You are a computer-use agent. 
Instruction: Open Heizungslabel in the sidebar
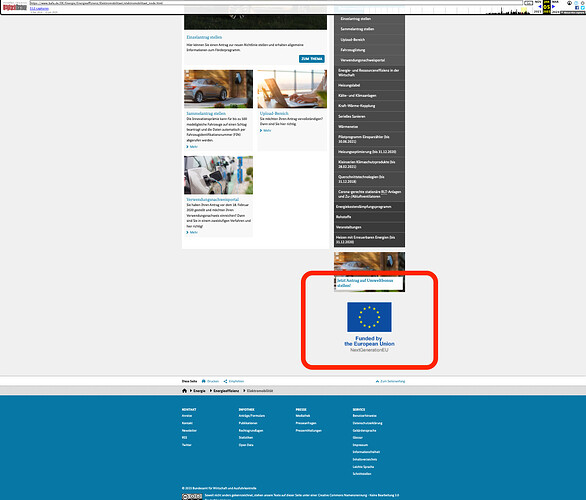tap(369, 85)
